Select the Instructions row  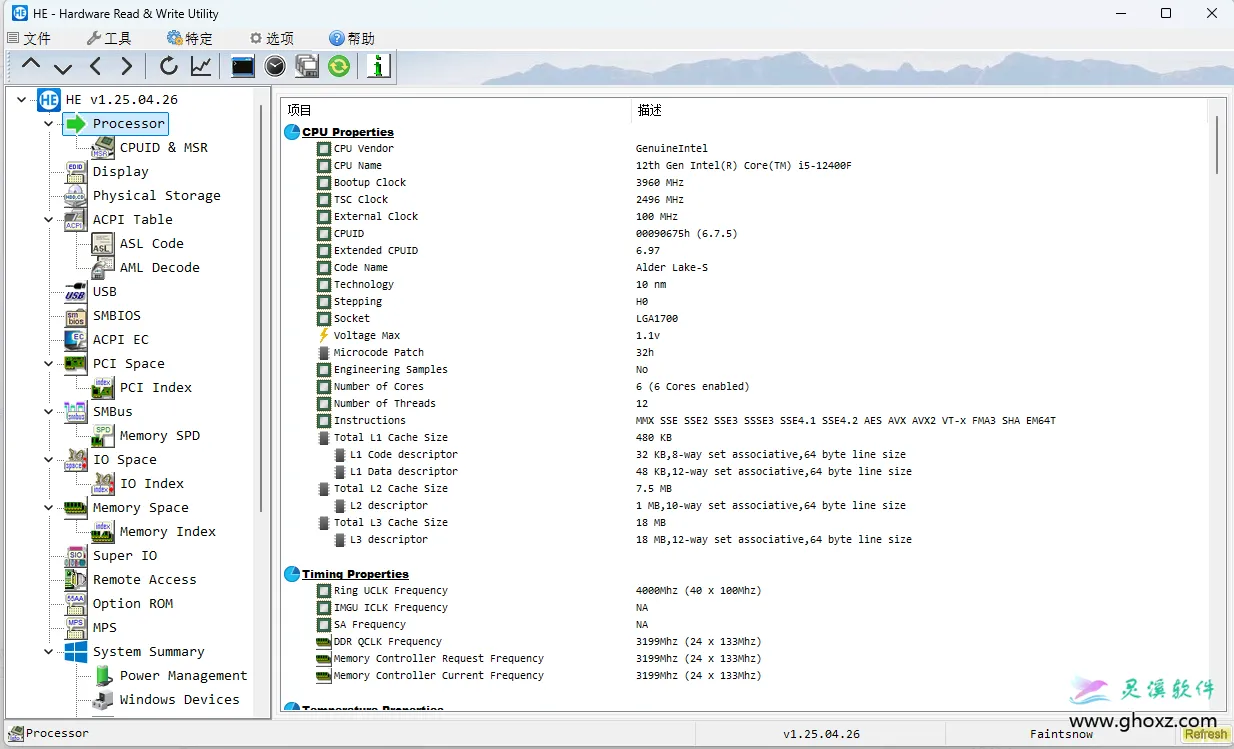coord(745,421)
